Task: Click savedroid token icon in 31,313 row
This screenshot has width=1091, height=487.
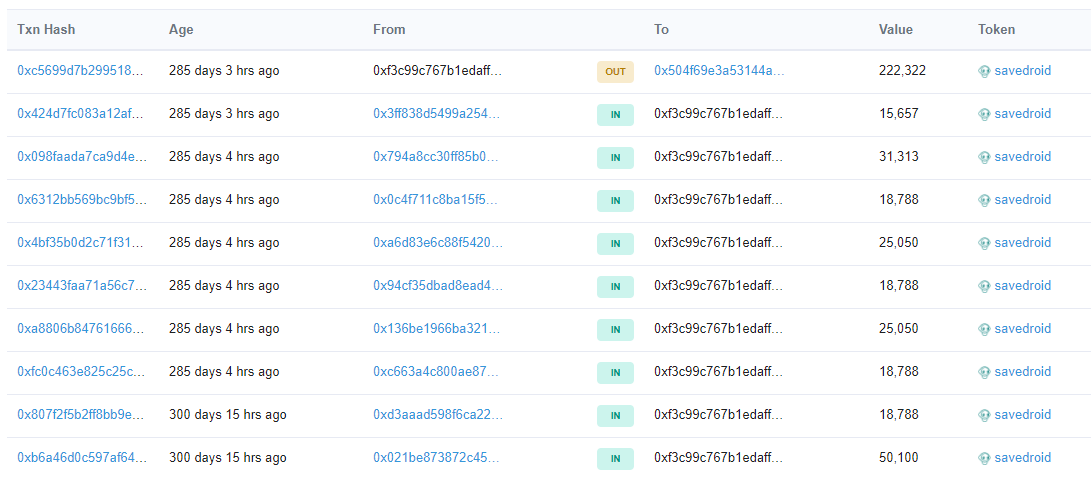Action: [984, 157]
